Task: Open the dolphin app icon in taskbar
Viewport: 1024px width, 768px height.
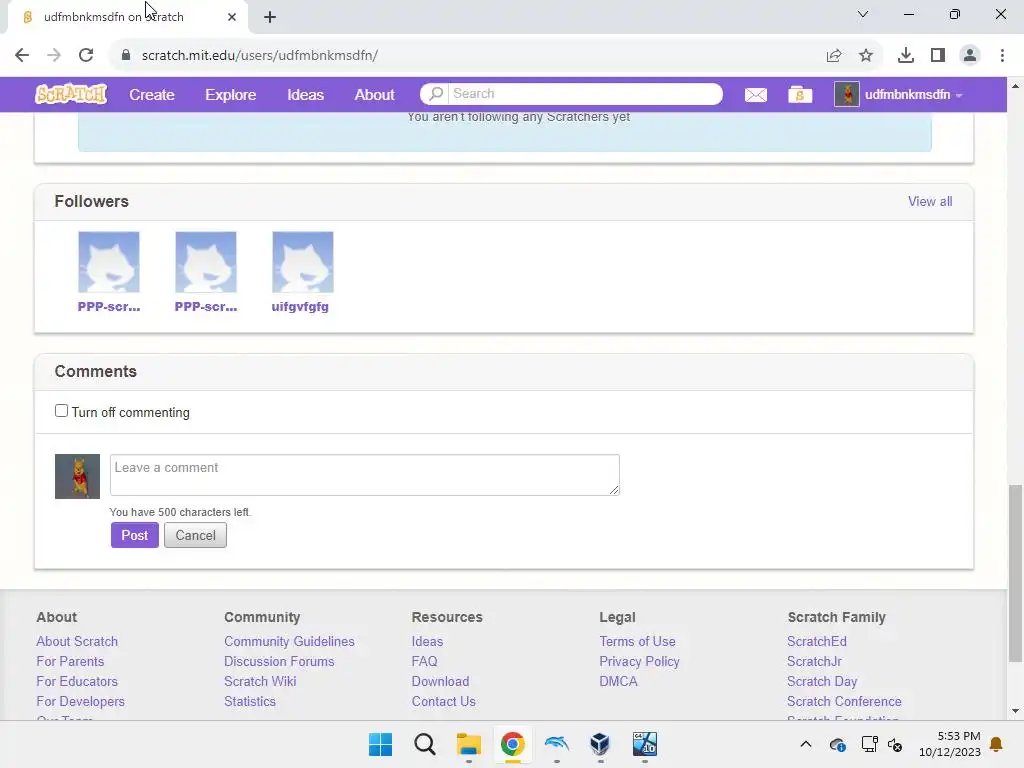Action: 556,744
